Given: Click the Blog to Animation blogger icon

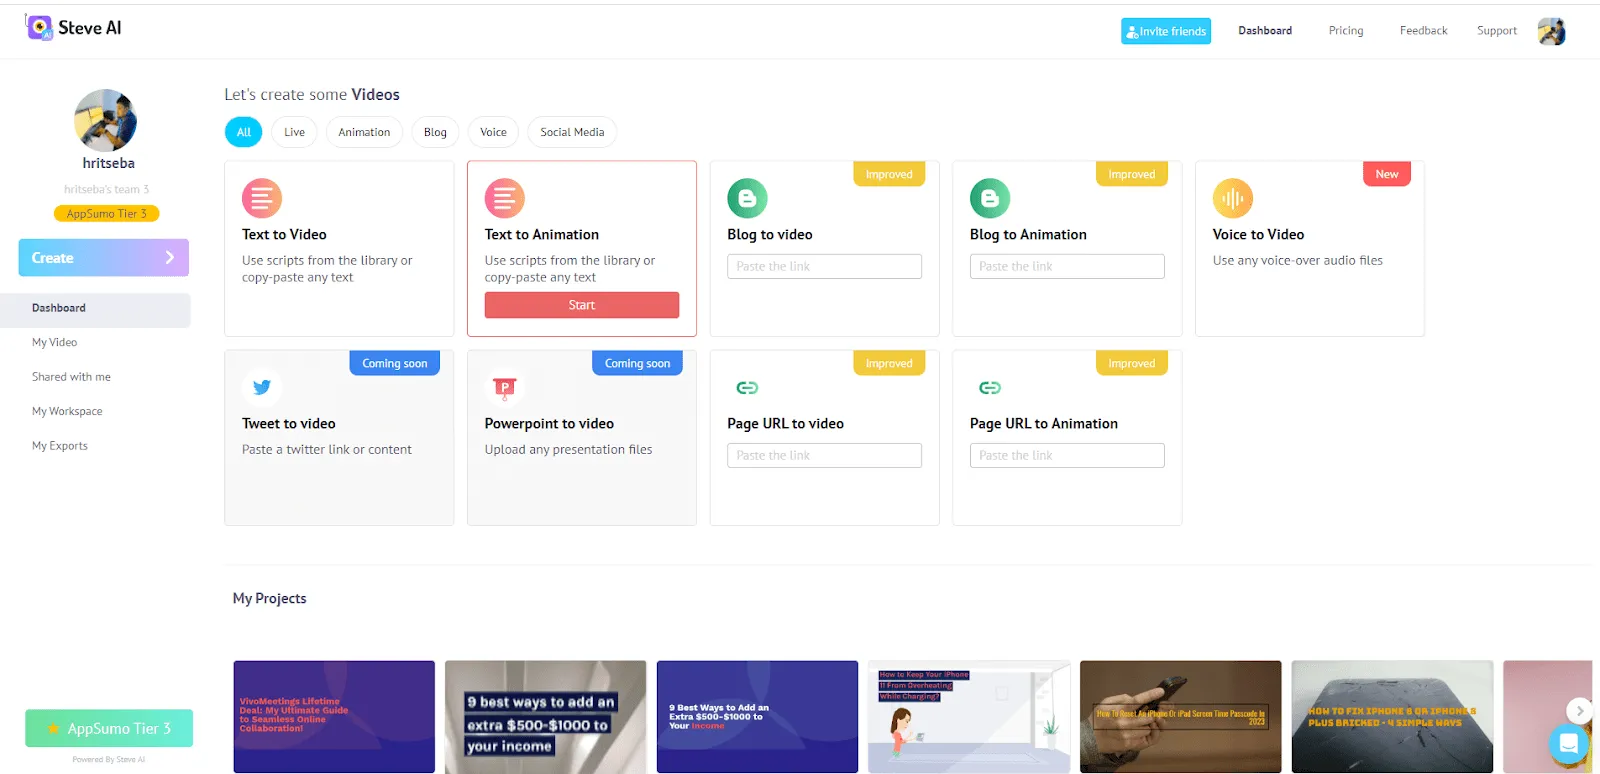Looking at the screenshot, I should click(x=990, y=198).
